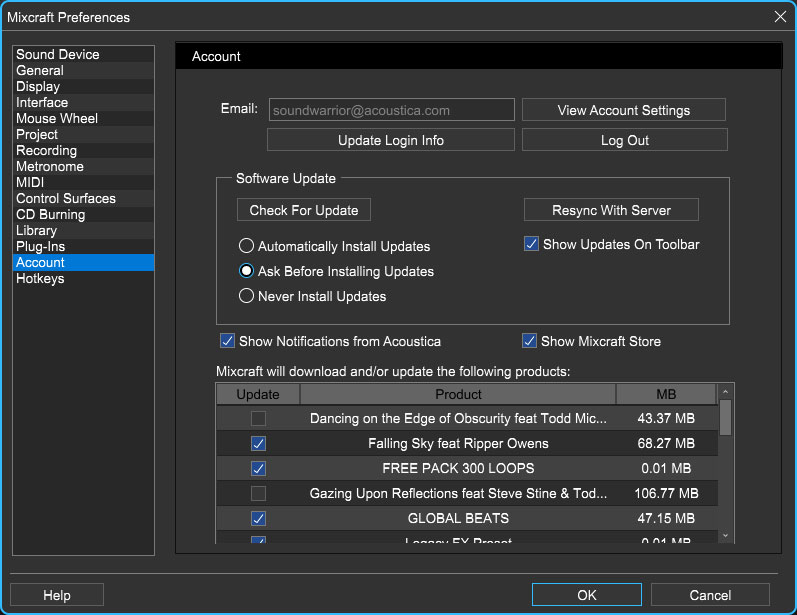Check update box for Dancing on the Edge
This screenshot has height=615, width=797.
point(258,418)
